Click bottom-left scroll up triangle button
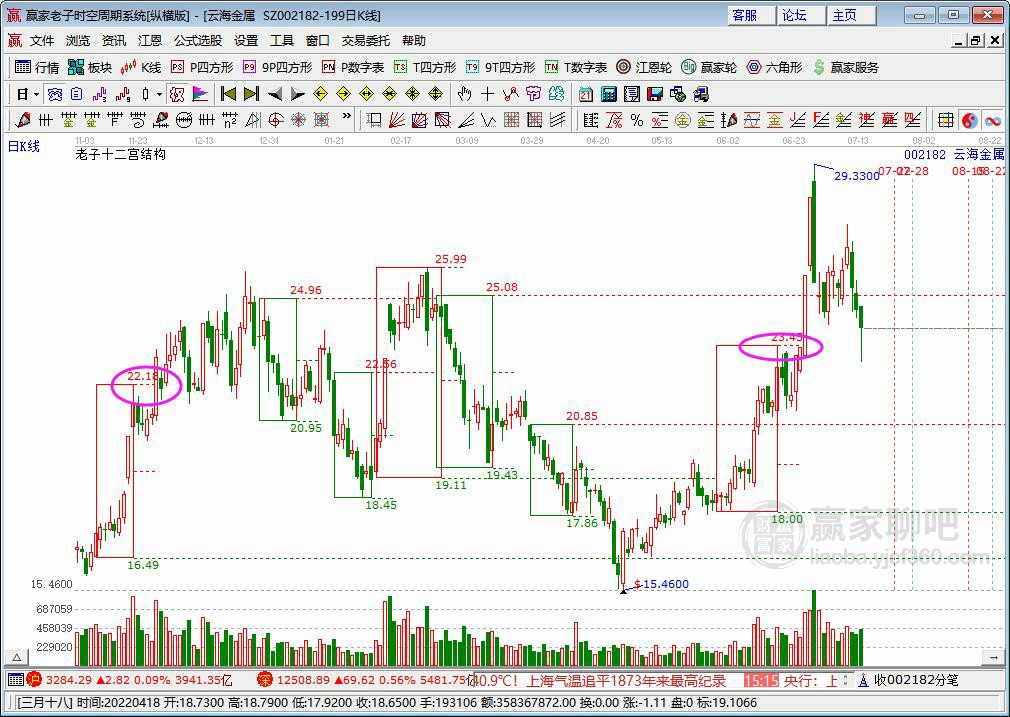 (x=17, y=658)
